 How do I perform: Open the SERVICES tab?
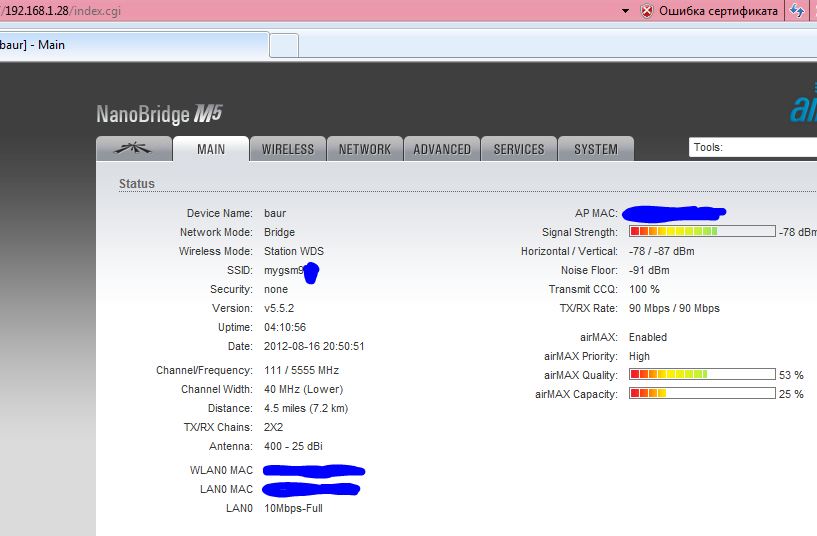pos(519,149)
